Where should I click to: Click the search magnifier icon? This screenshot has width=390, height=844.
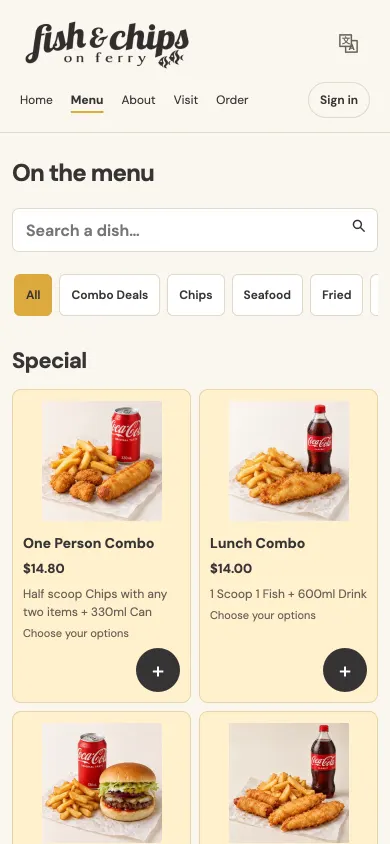pyautogui.click(x=359, y=226)
